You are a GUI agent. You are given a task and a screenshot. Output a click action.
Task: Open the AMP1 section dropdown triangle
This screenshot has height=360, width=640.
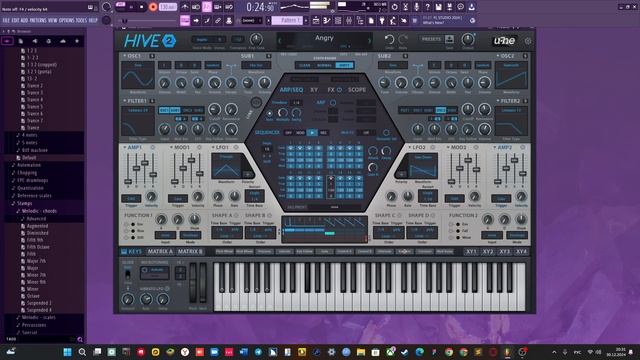[125, 147]
